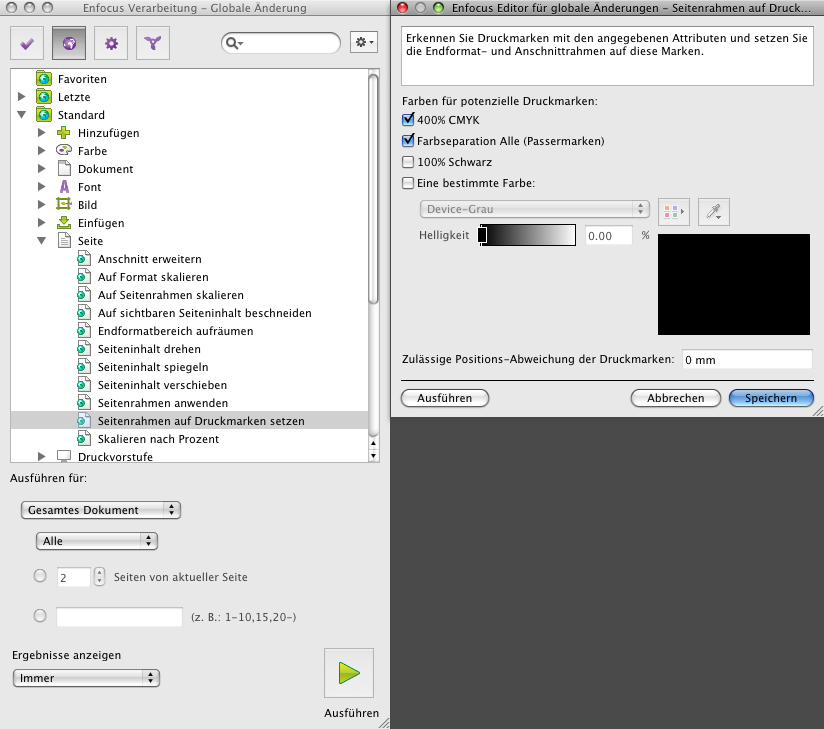The image size is (824, 729).
Task: Enable the 100% Schwarz checkbox
Action: click(408, 162)
